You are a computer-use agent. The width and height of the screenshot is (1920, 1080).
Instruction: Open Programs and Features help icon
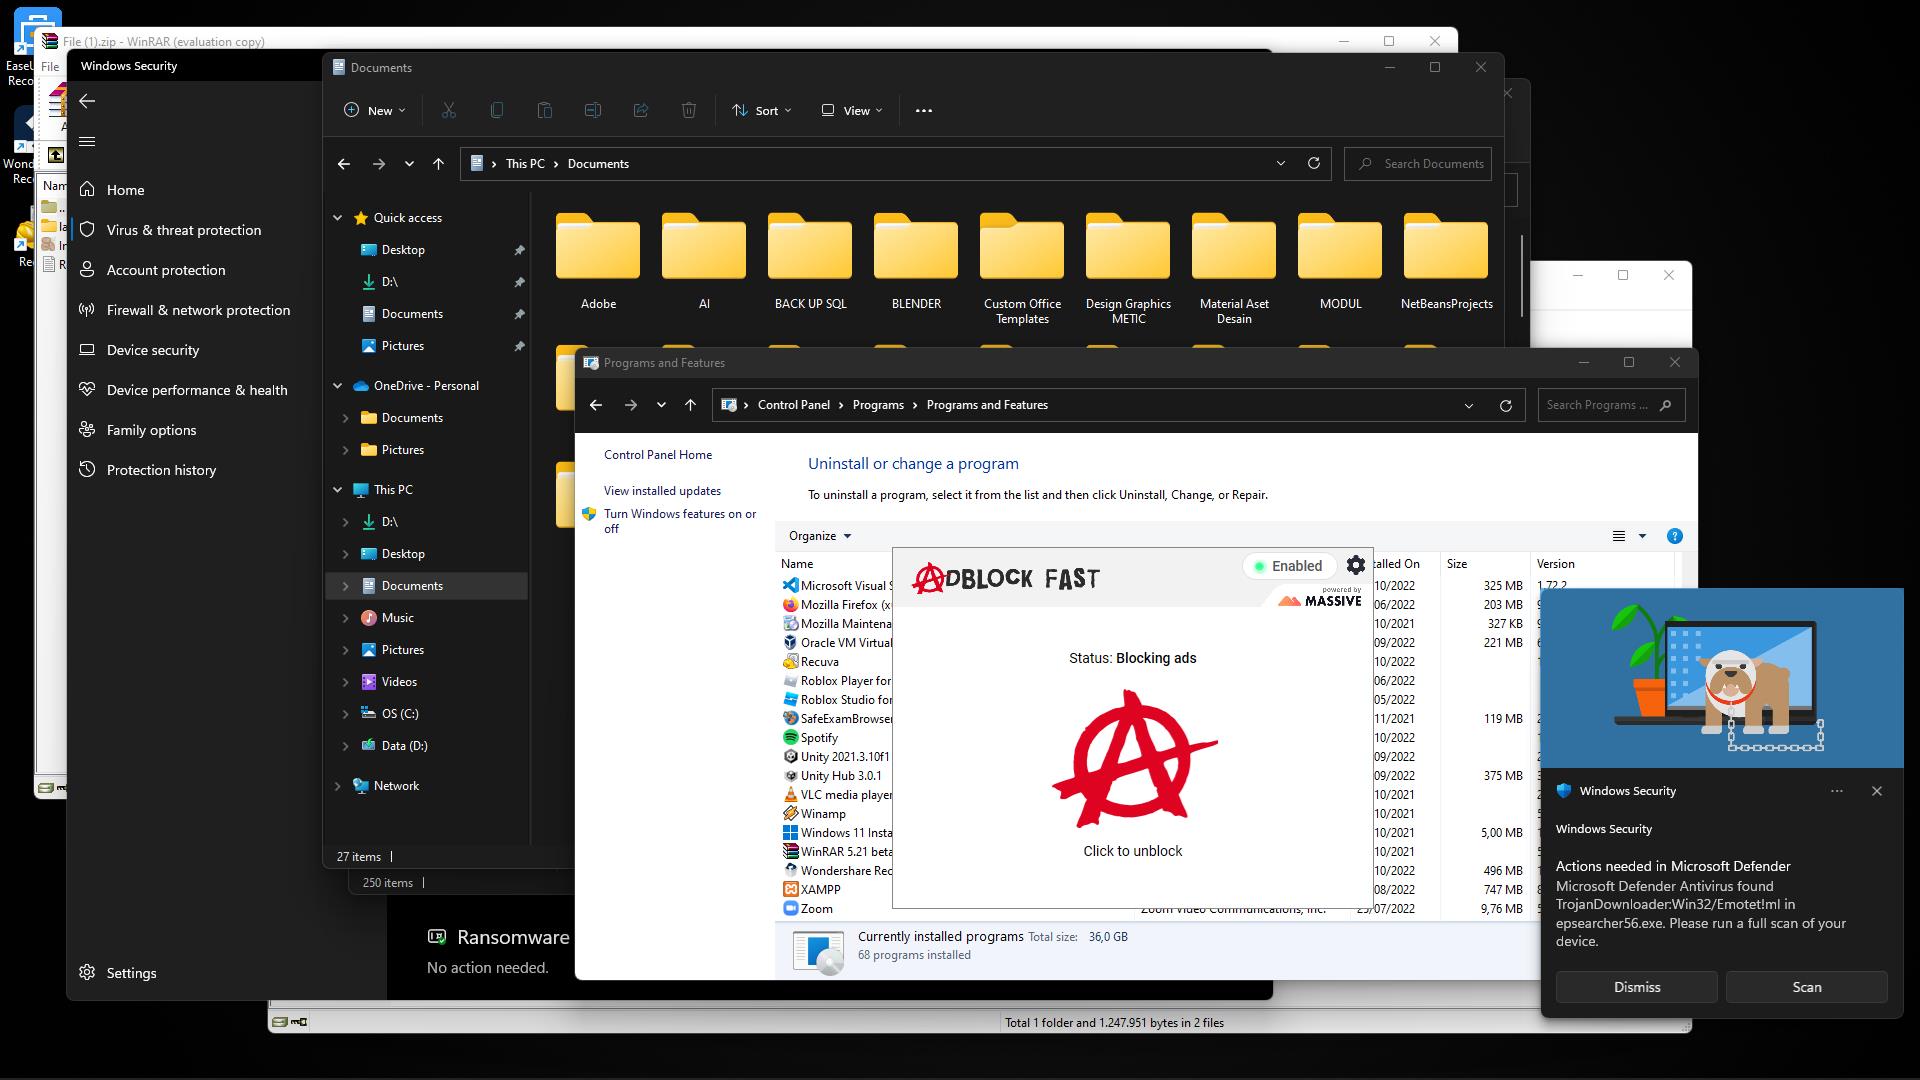(1674, 537)
